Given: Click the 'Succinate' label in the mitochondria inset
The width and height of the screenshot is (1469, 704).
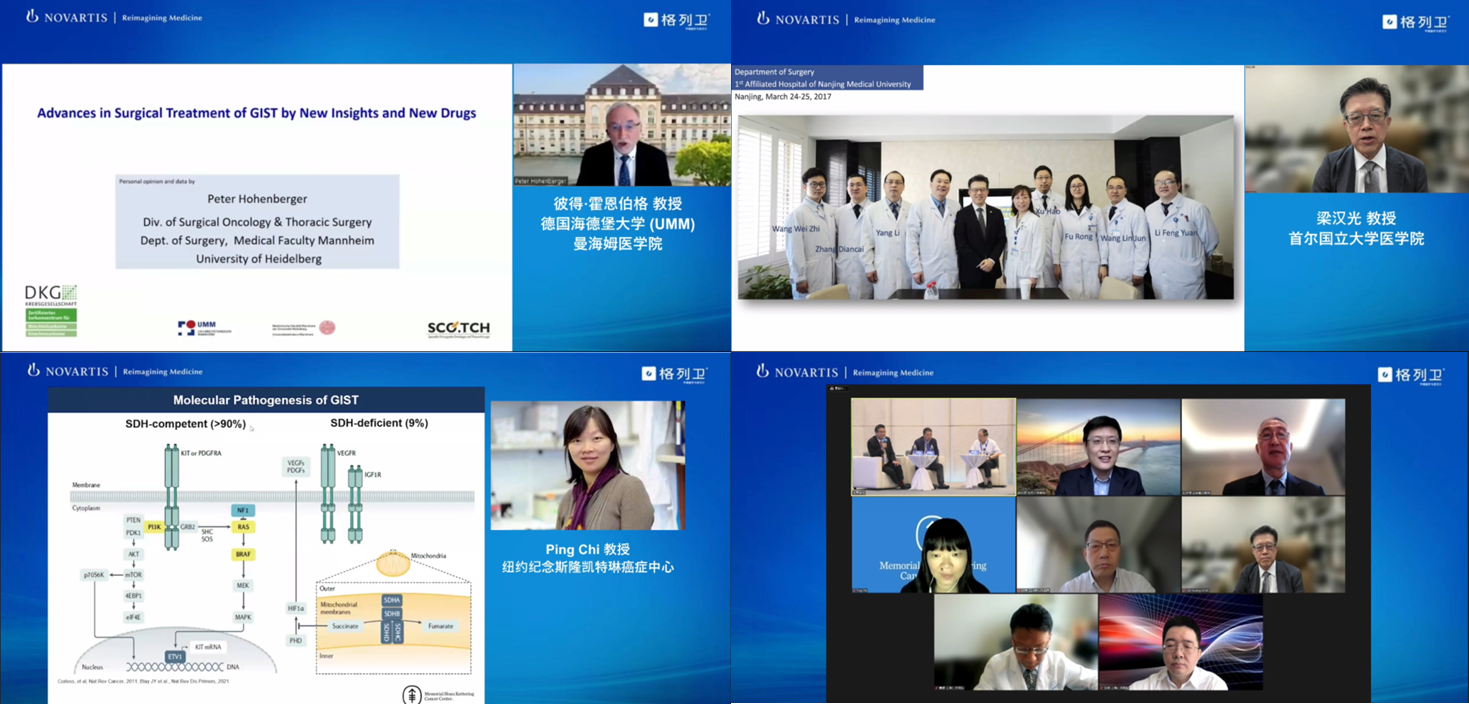Looking at the screenshot, I should point(344,626).
